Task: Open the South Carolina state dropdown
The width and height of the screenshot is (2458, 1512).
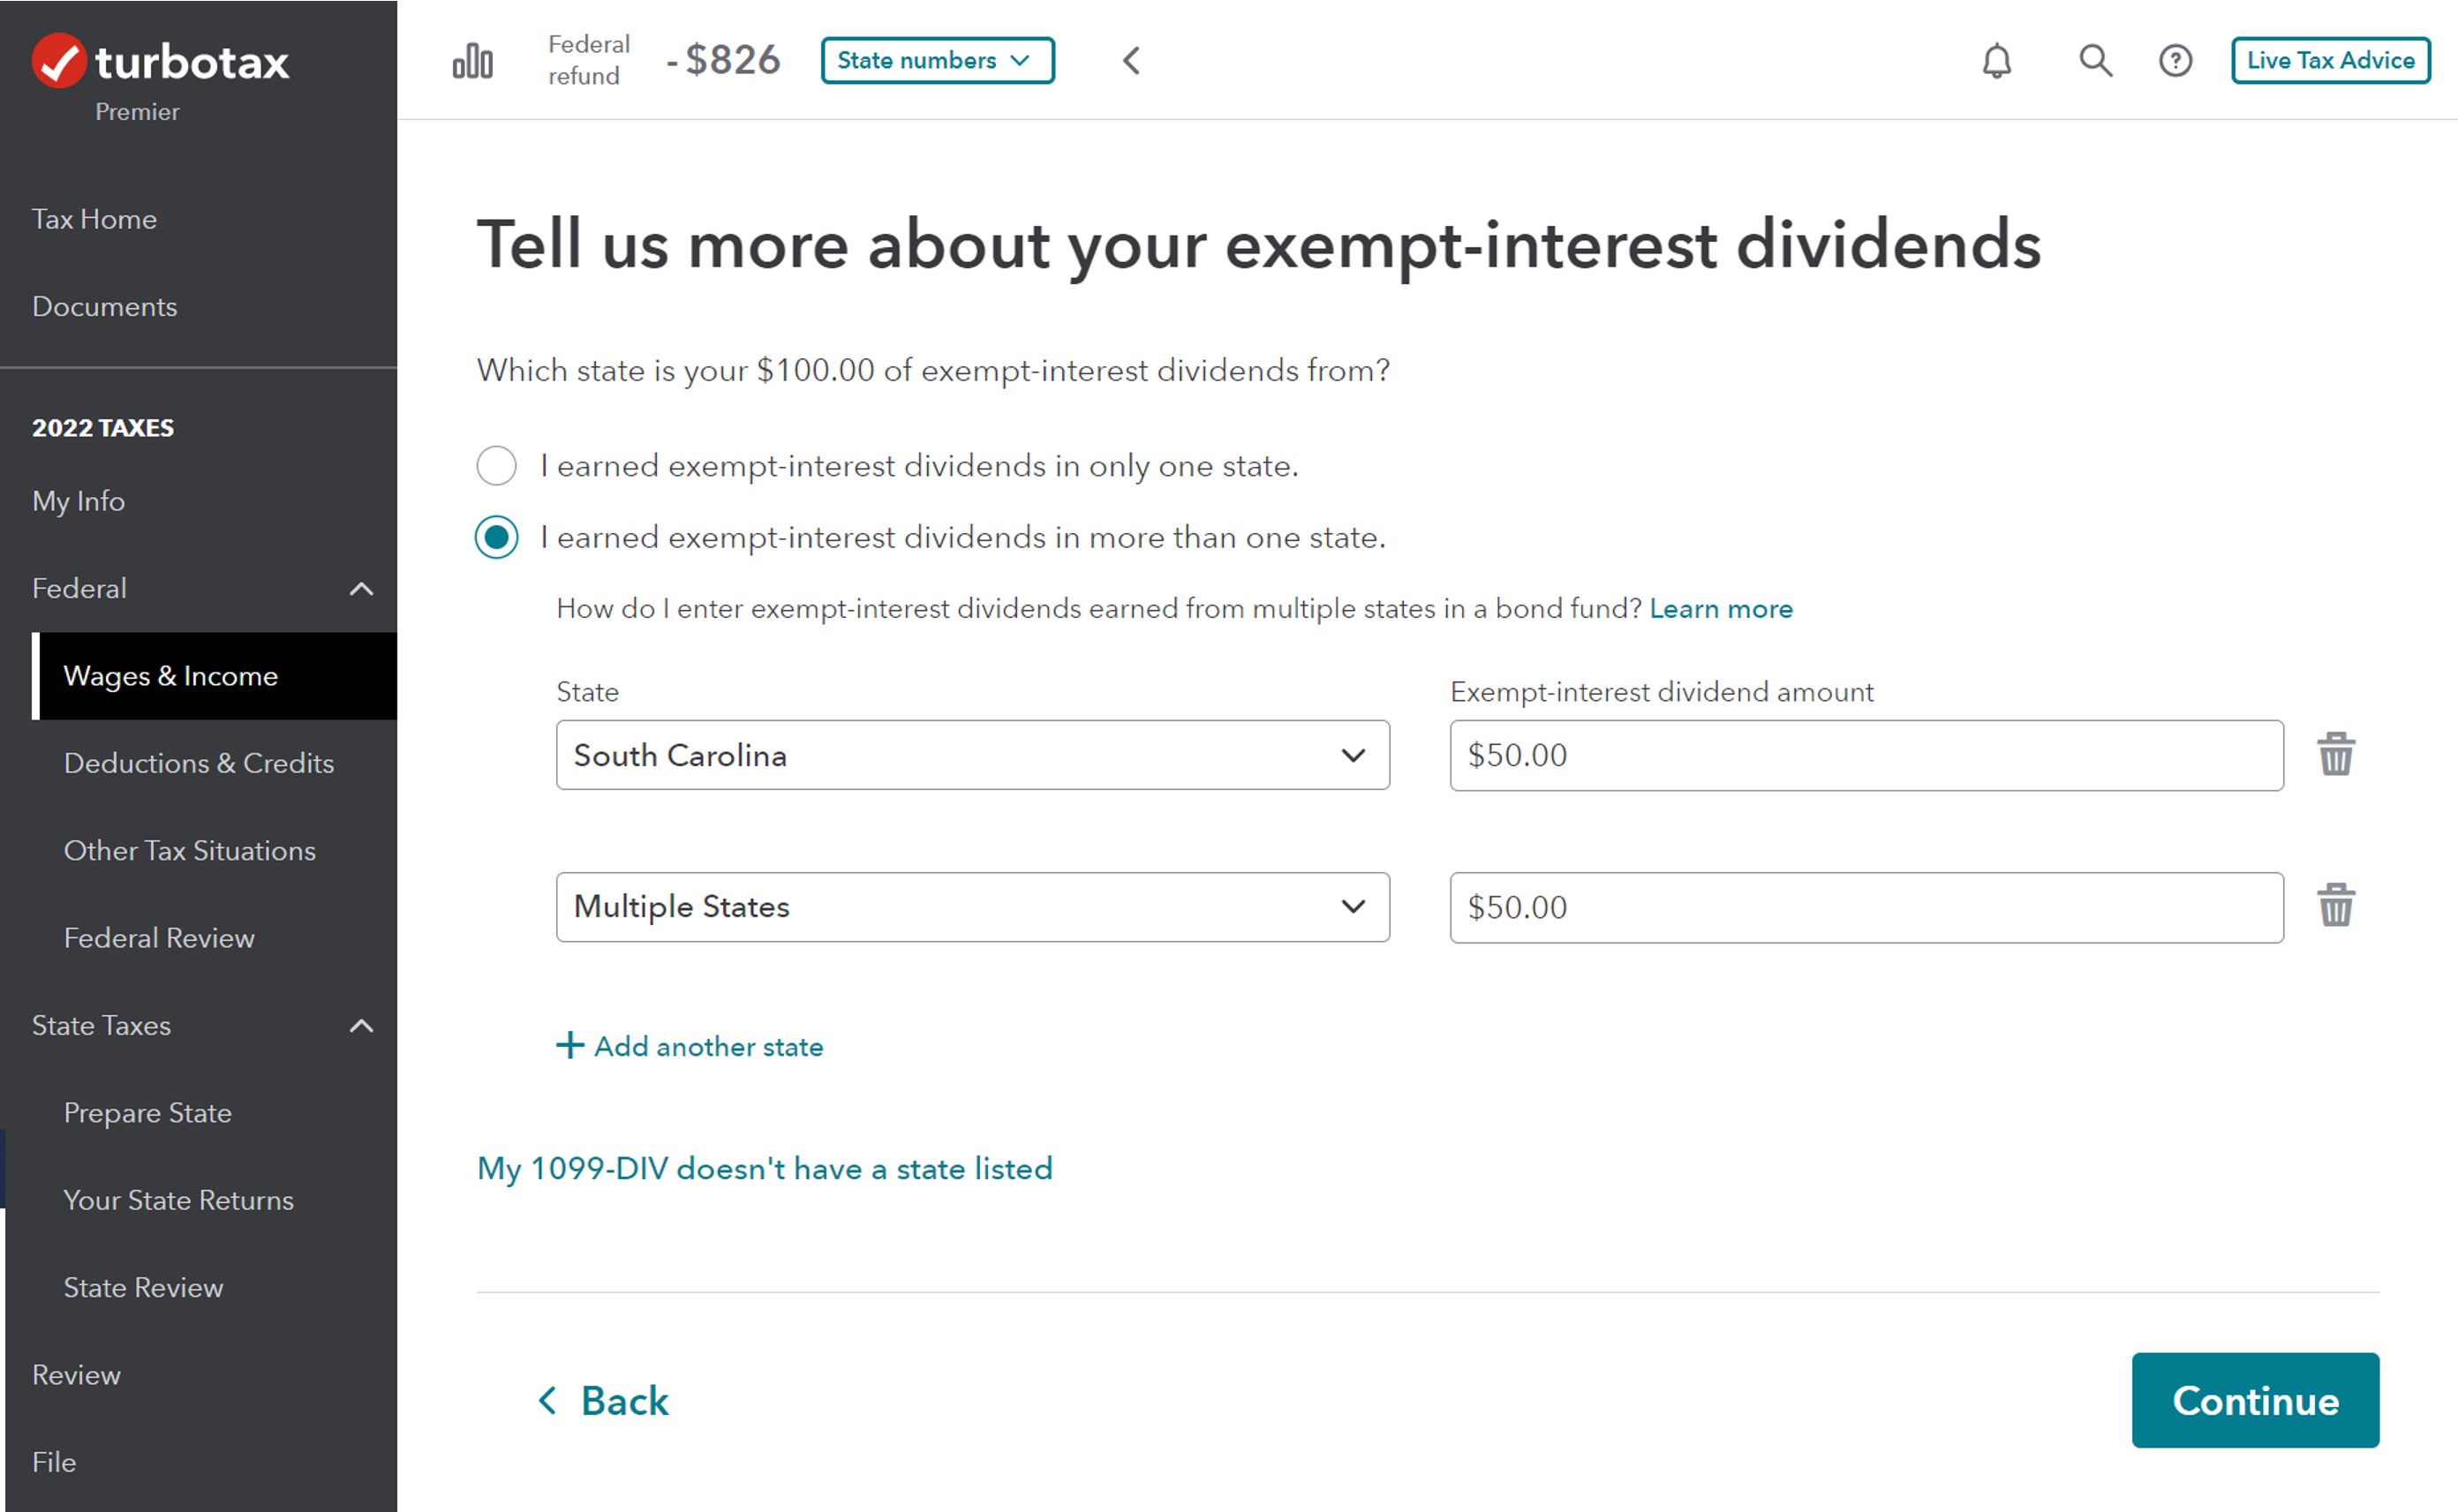Action: [x=972, y=755]
